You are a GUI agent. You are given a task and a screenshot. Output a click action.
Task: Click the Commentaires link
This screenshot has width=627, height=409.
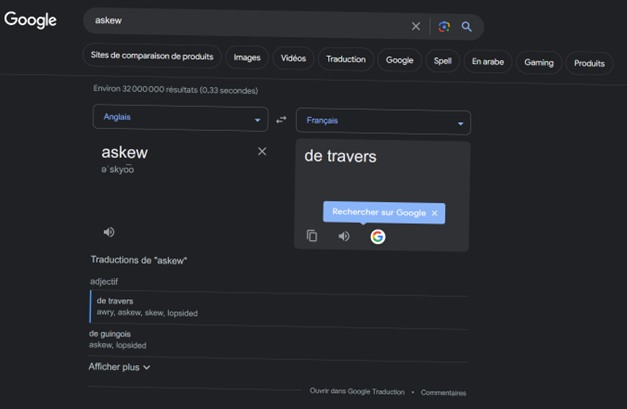443,393
